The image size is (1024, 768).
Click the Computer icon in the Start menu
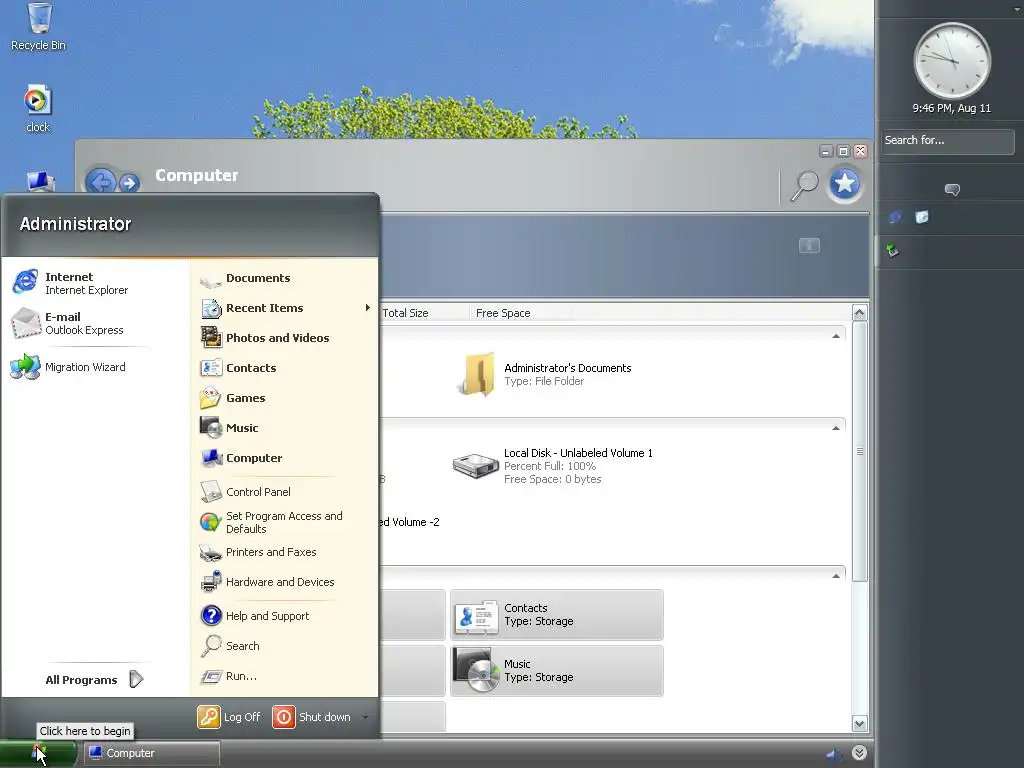coord(211,458)
